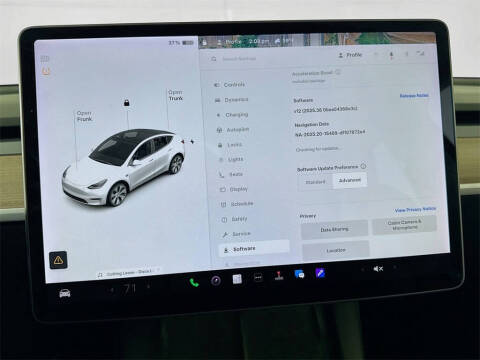Decrease cabin temperature with left arrow
Screen dimensions: 480x360
coord(112,290)
